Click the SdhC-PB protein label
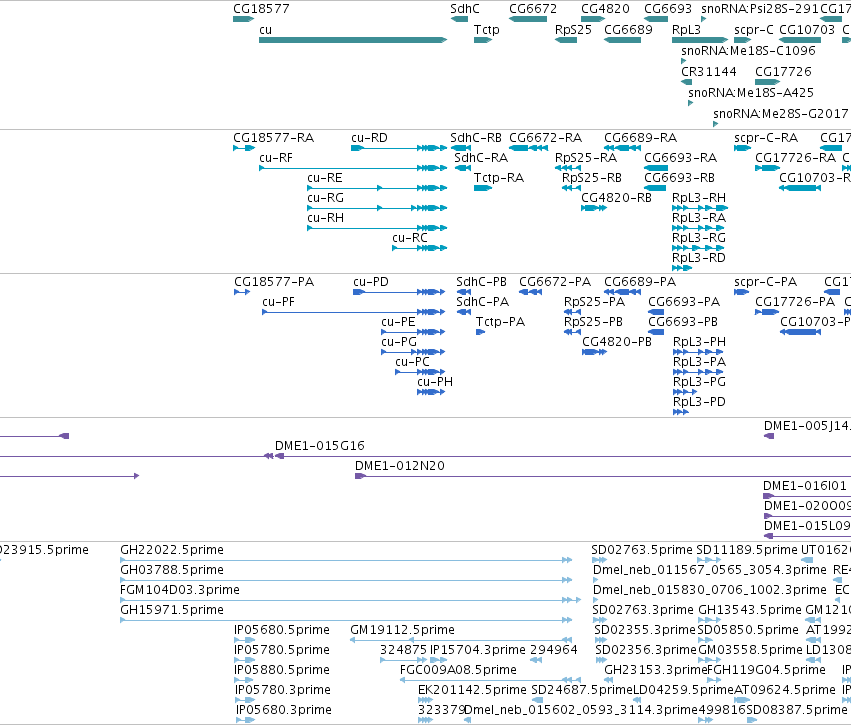Screen dimensions: 851x725 click(481, 282)
